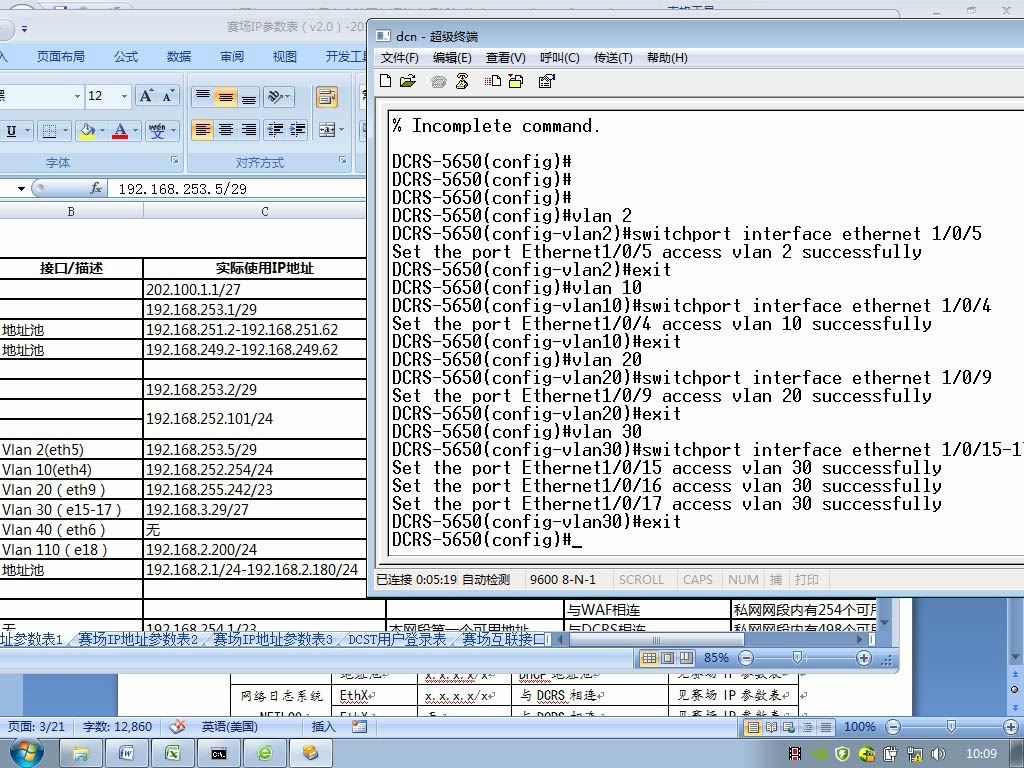1024x768 pixels.
Task: Click Open file icon in HyperTerminal toolbar
Action: (x=408, y=81)
